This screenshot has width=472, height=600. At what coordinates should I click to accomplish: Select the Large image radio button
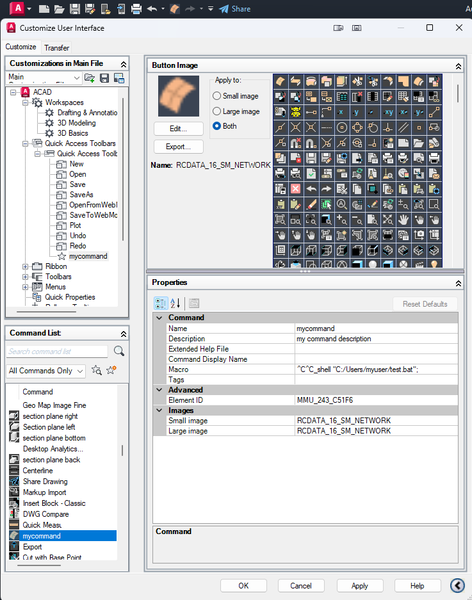coord(217,111)
